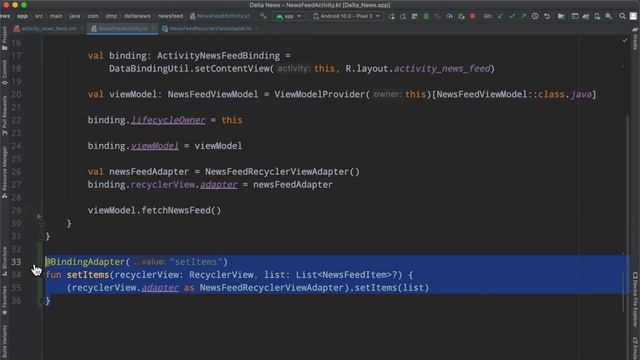Collapse the class fold marker at line 31
The image size is (640, 360).
coord(42,236)
